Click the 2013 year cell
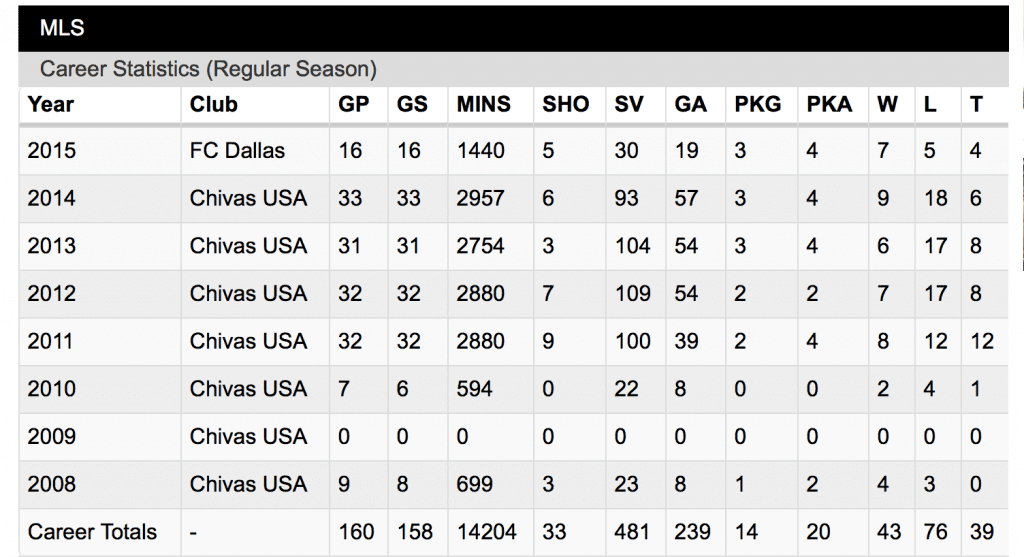 52,246
